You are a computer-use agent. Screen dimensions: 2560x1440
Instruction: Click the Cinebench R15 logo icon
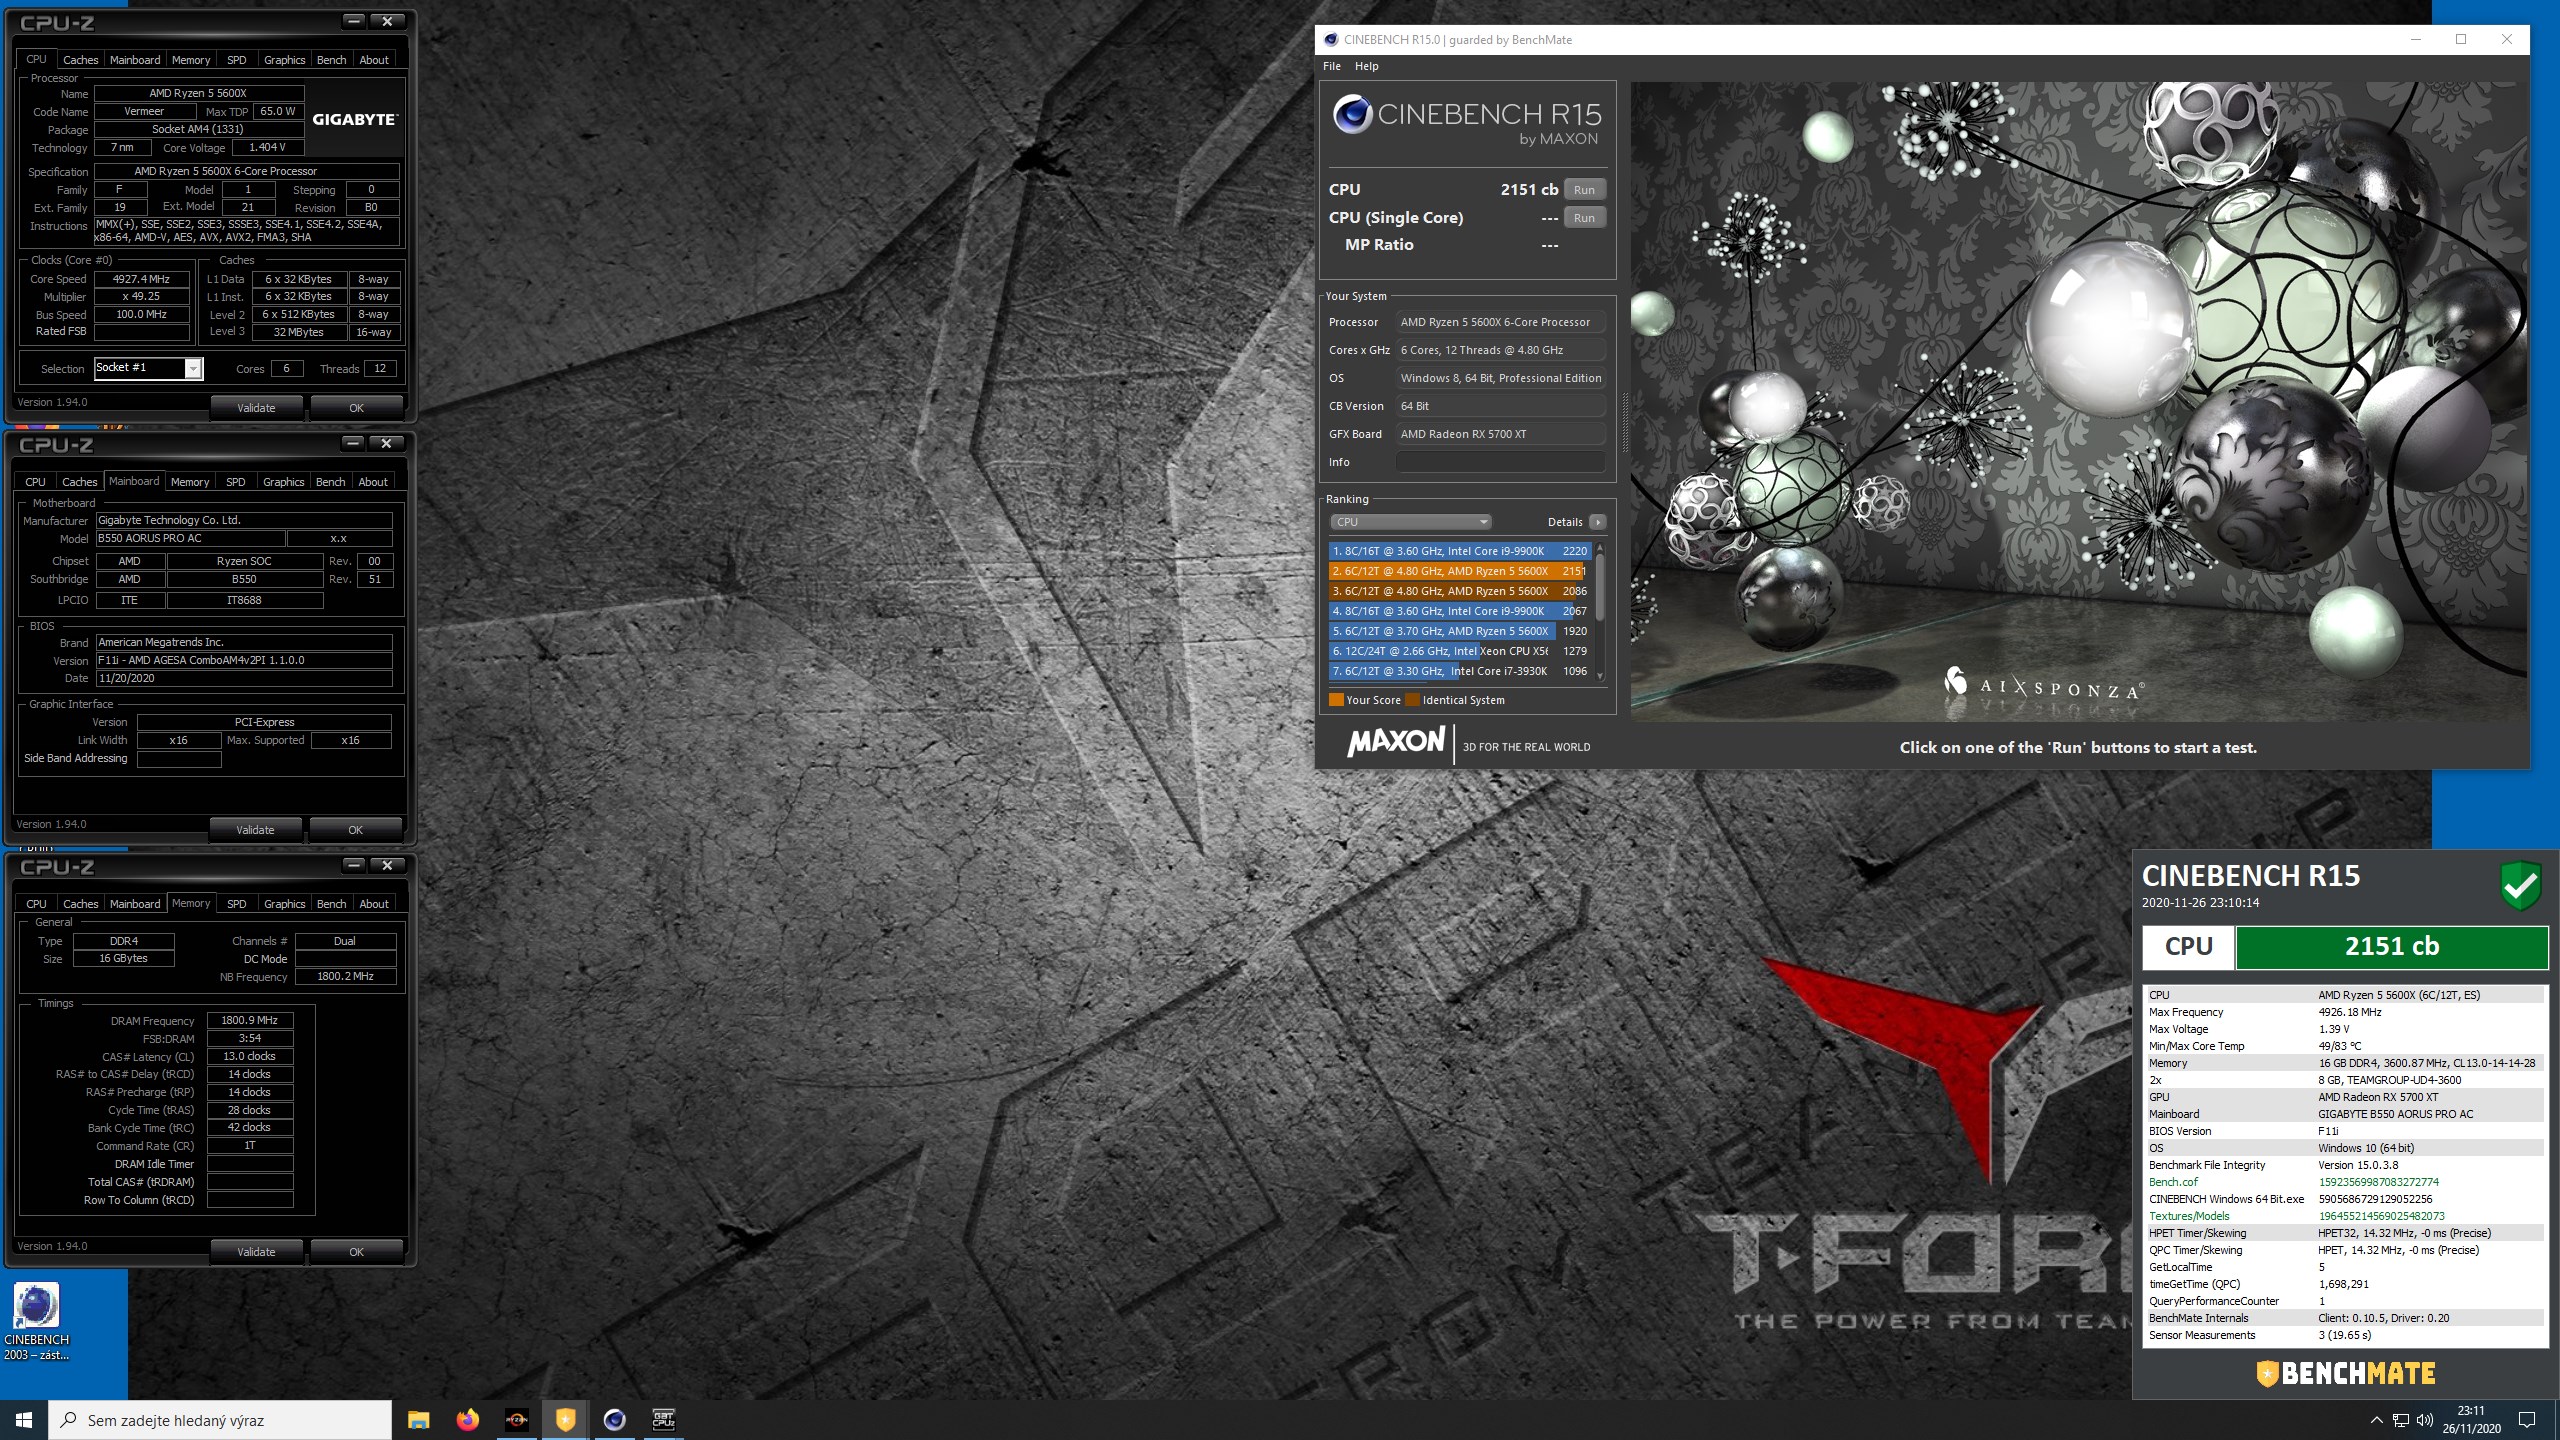click(x=1353, y=114)
